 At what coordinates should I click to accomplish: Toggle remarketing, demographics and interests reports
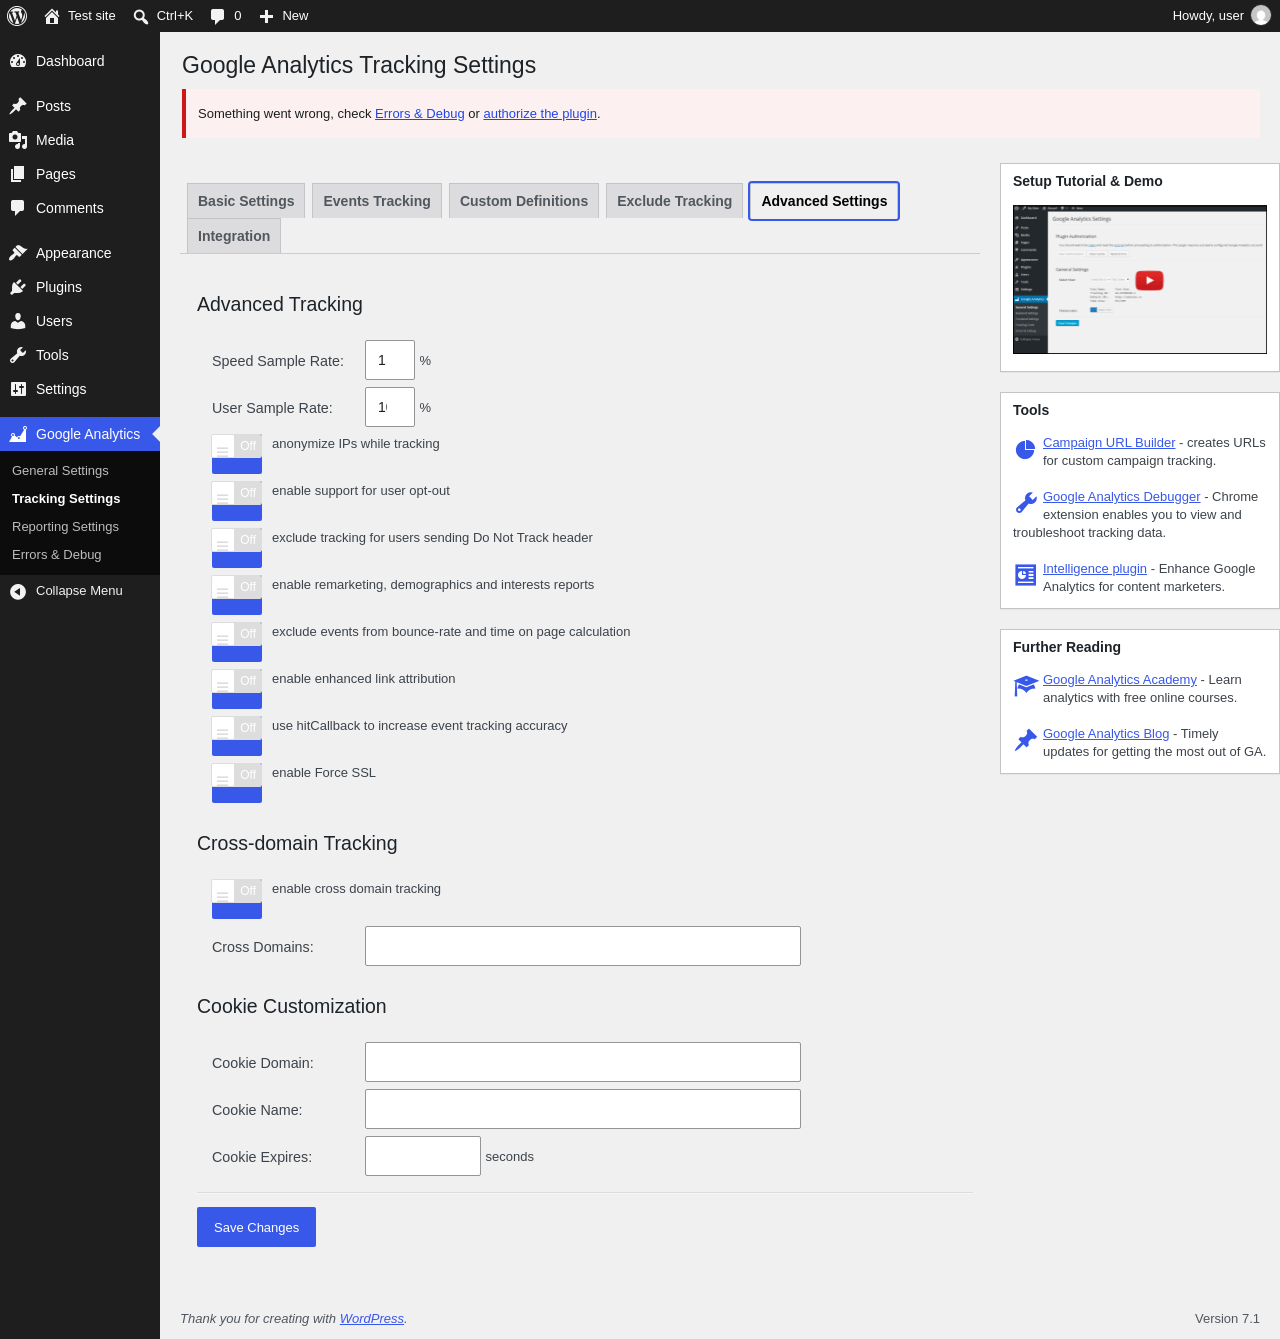(x=237, y=595)
